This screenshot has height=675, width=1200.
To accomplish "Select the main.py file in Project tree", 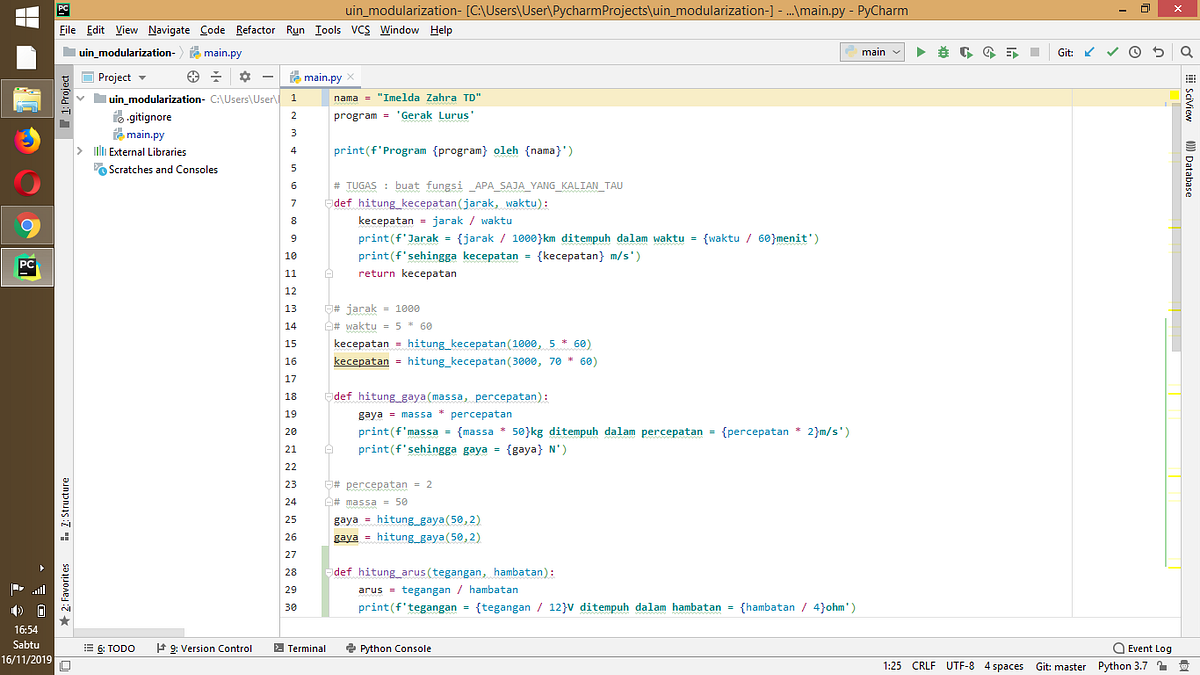I will pyautogui.click(x=146, y=134).
